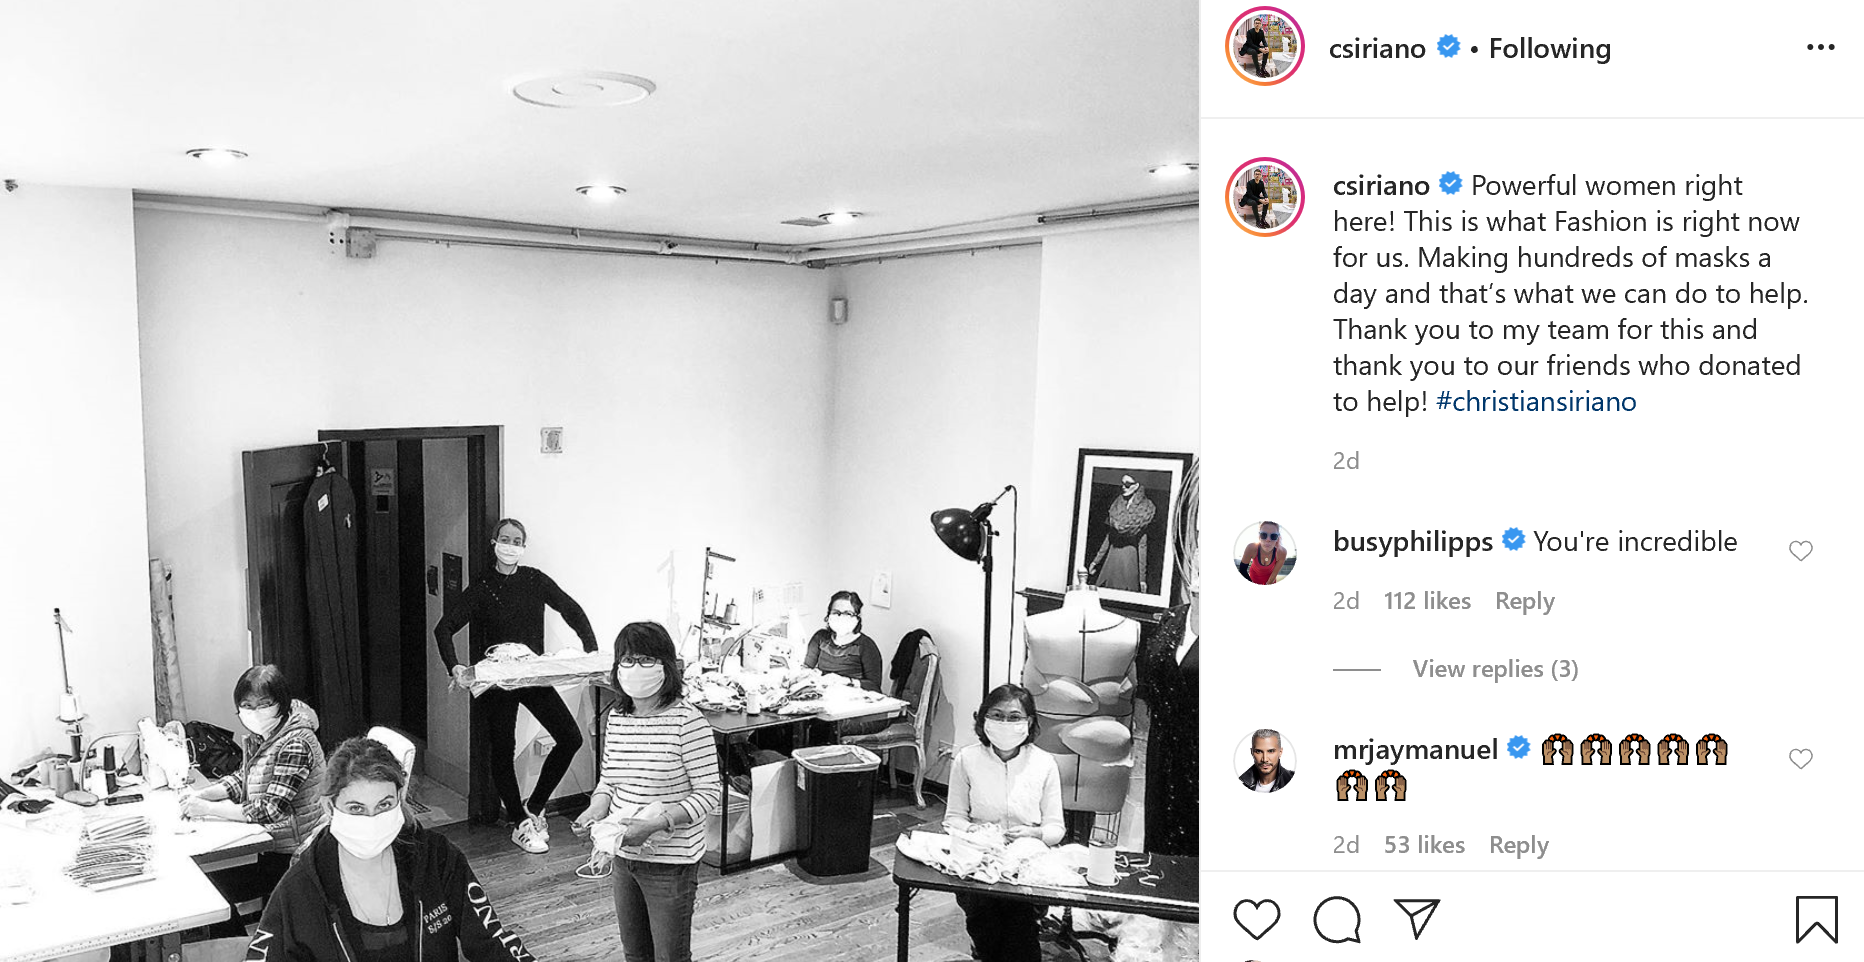Save post with bookmark icon
The height and width of the screenshot is (962, 1864).
pyautogui.click(x=1816, y=919)
